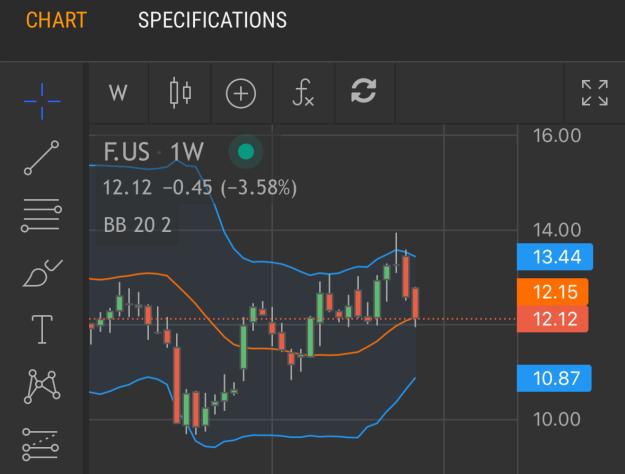Select the horizontal lines drawing tool
This screenshot has height=474, width=625.
tap(41, 215)
